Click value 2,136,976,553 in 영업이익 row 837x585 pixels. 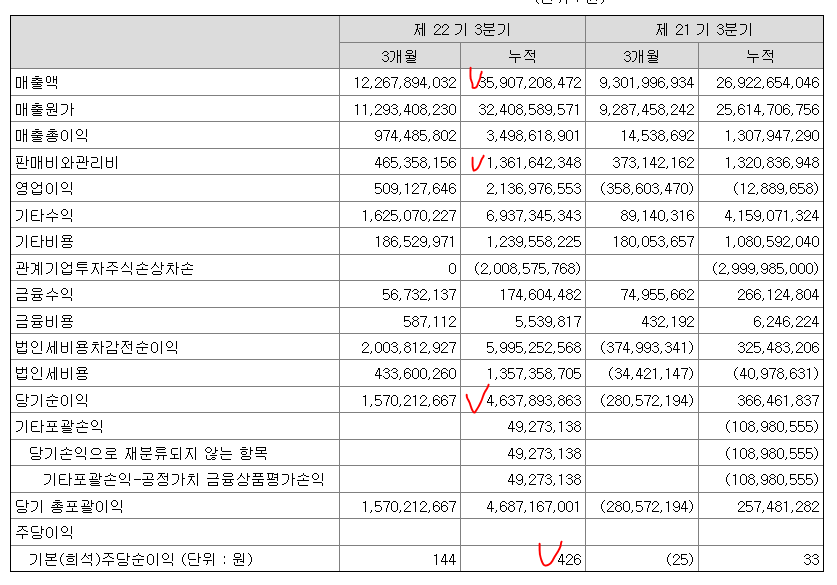click(533, 188)
